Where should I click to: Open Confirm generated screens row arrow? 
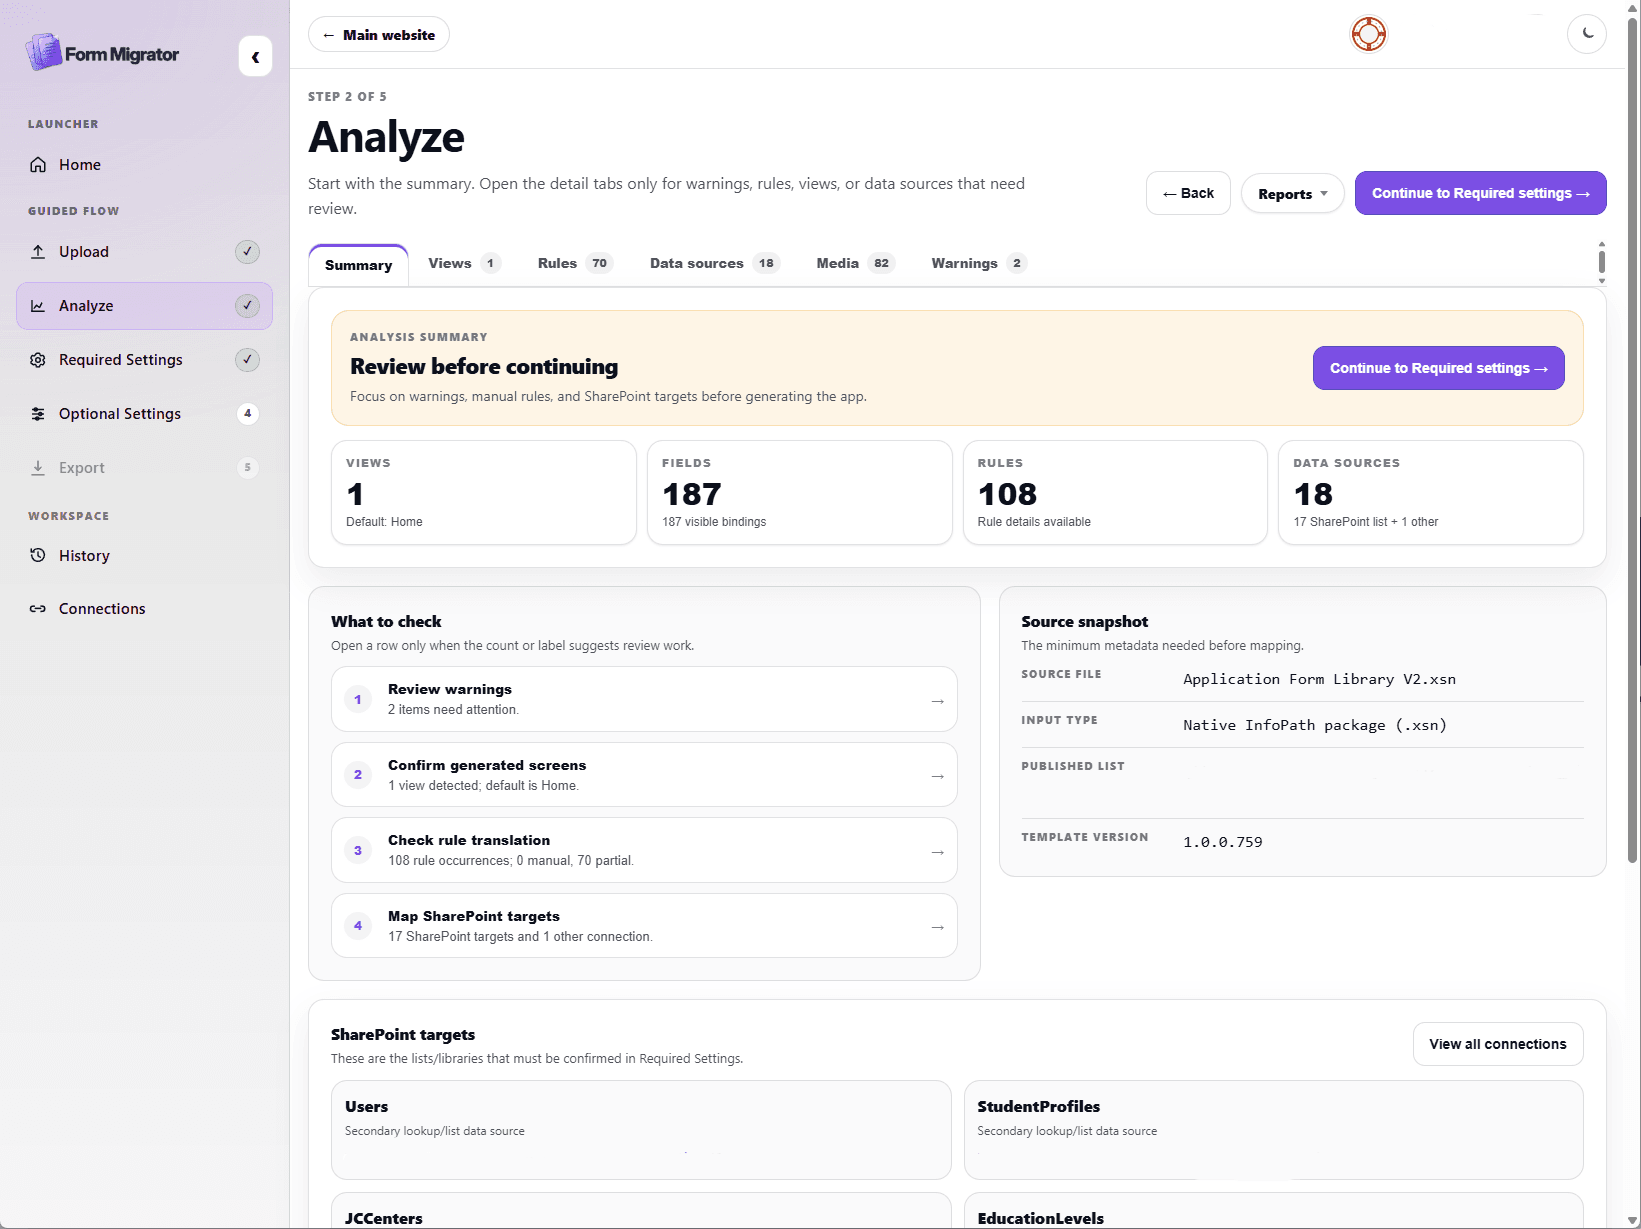pyautogui.click(x=937, y=776)
